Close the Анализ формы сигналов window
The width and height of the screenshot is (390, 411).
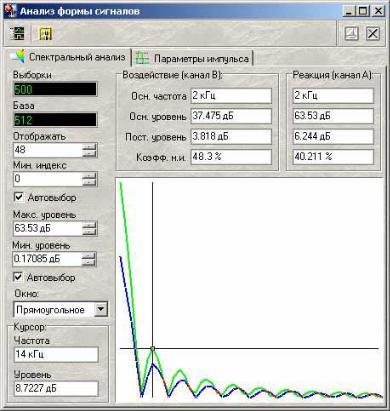[x=378, y=11]
